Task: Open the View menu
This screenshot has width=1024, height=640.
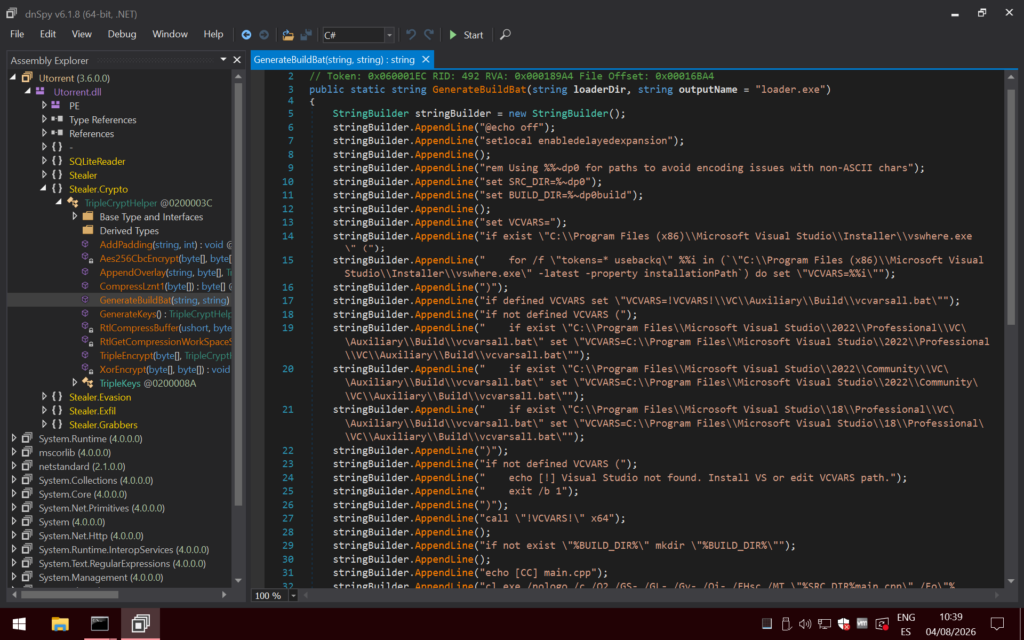Action: coord(82,34)
